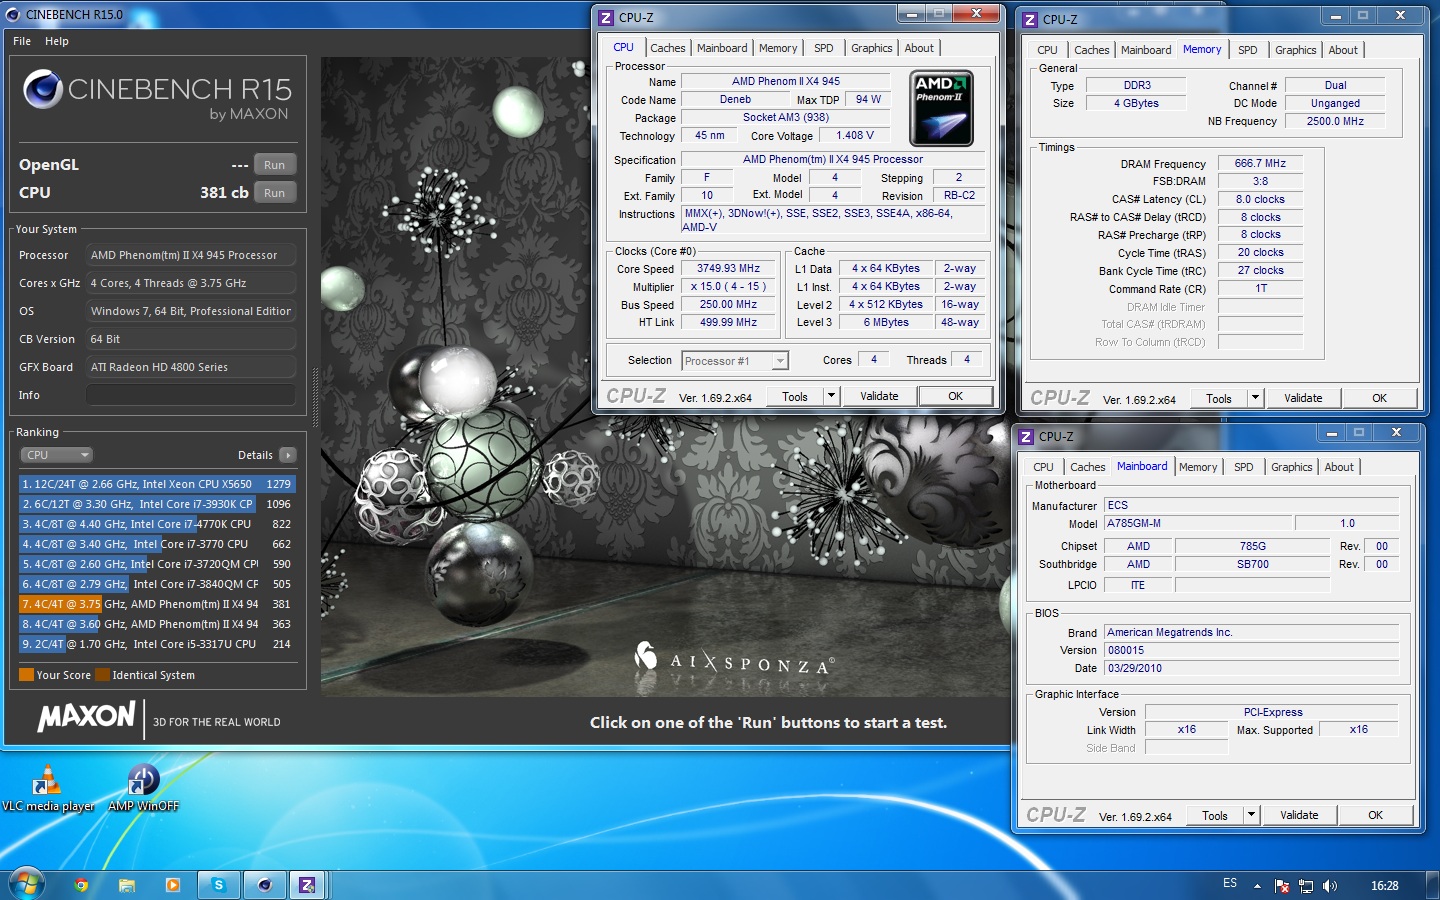The height and width of the screenshot is (900, 1440).
Task: Open the Help menu in Cinebench
Action: click(x=57, y=41)
